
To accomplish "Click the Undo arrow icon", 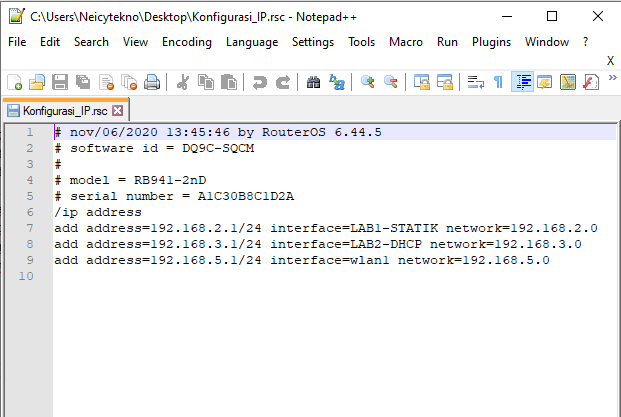I will (x=259, y=82).
